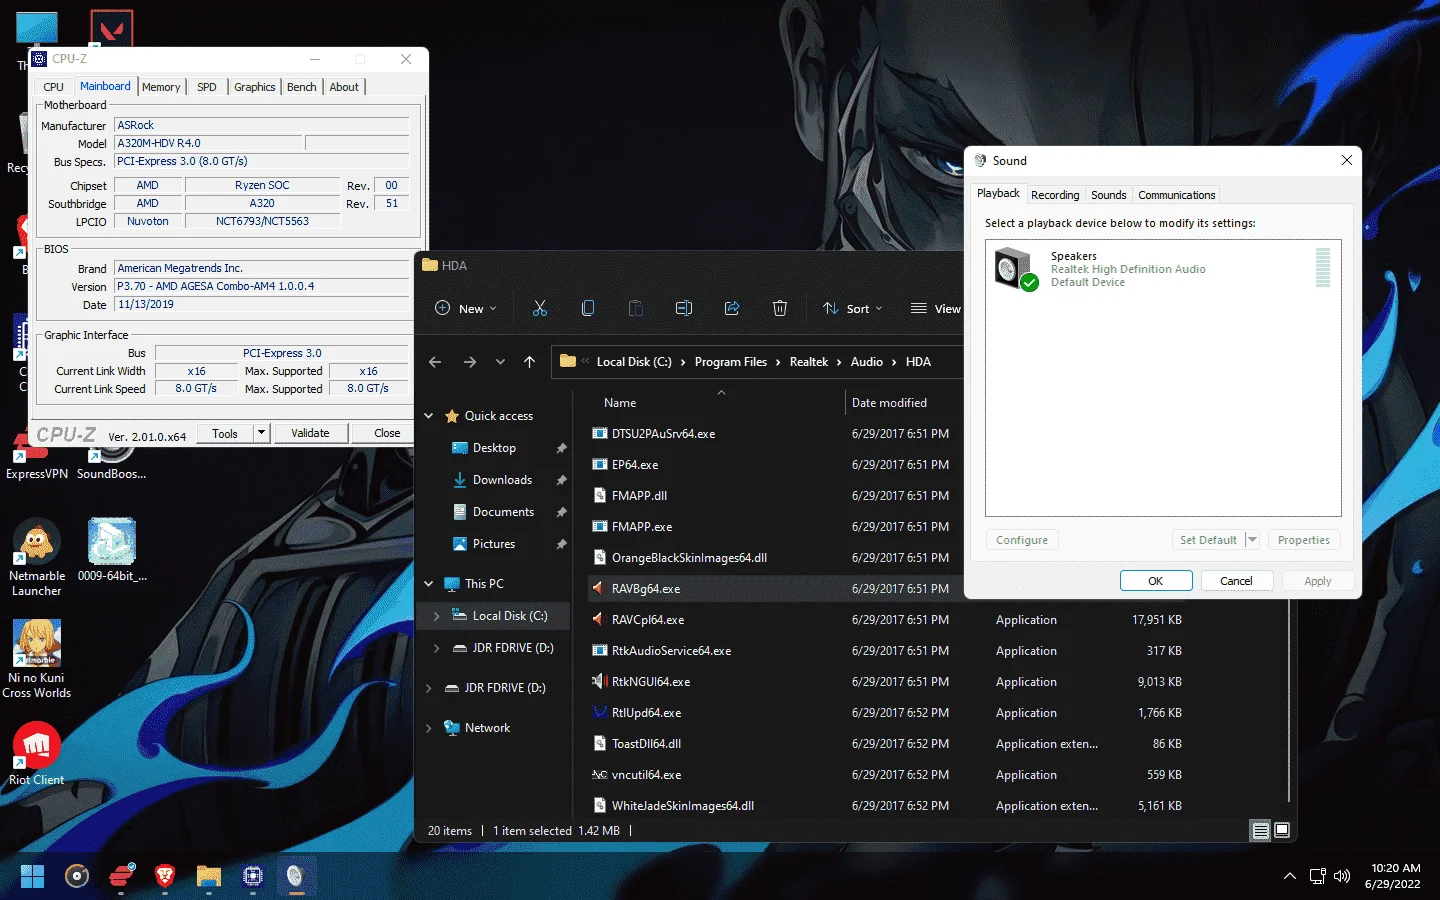The height and width of the screenshot is (900, 1440).
Task: Click the Sound speaker taskbar icon
Action: [295, 876]
